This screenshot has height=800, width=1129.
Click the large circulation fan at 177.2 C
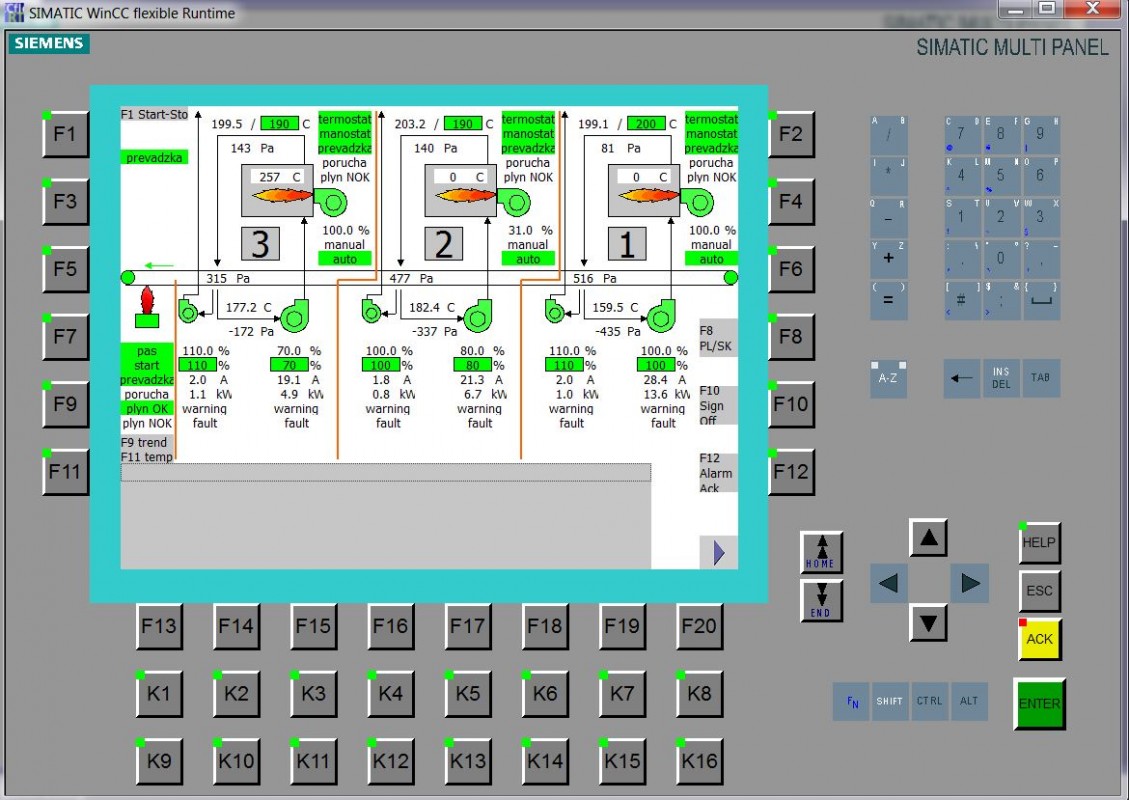pos(294,317)
